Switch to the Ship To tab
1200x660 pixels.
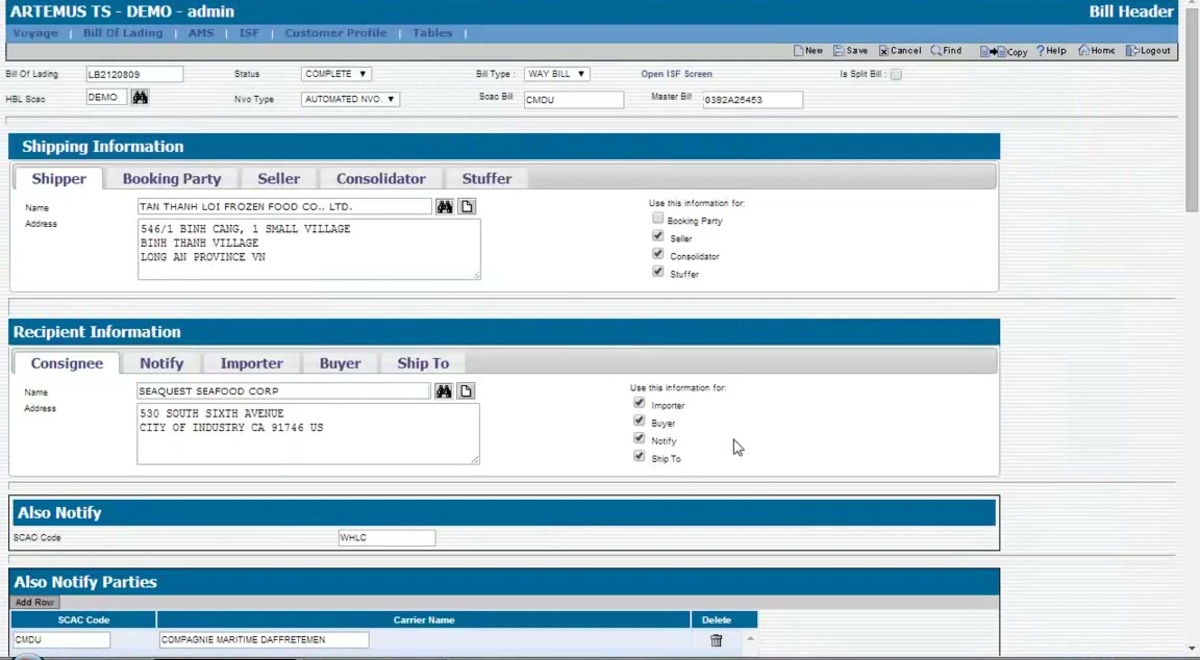[423, 363]
